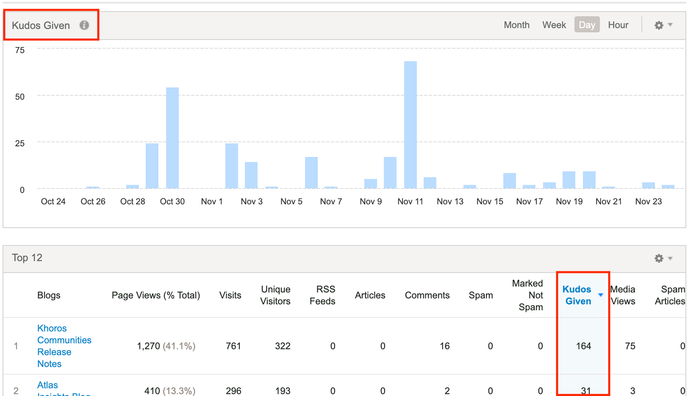Select the Day granularity button
Viewport: 688px width, 396px height.
pyautogui.click(x=587, y=25)
